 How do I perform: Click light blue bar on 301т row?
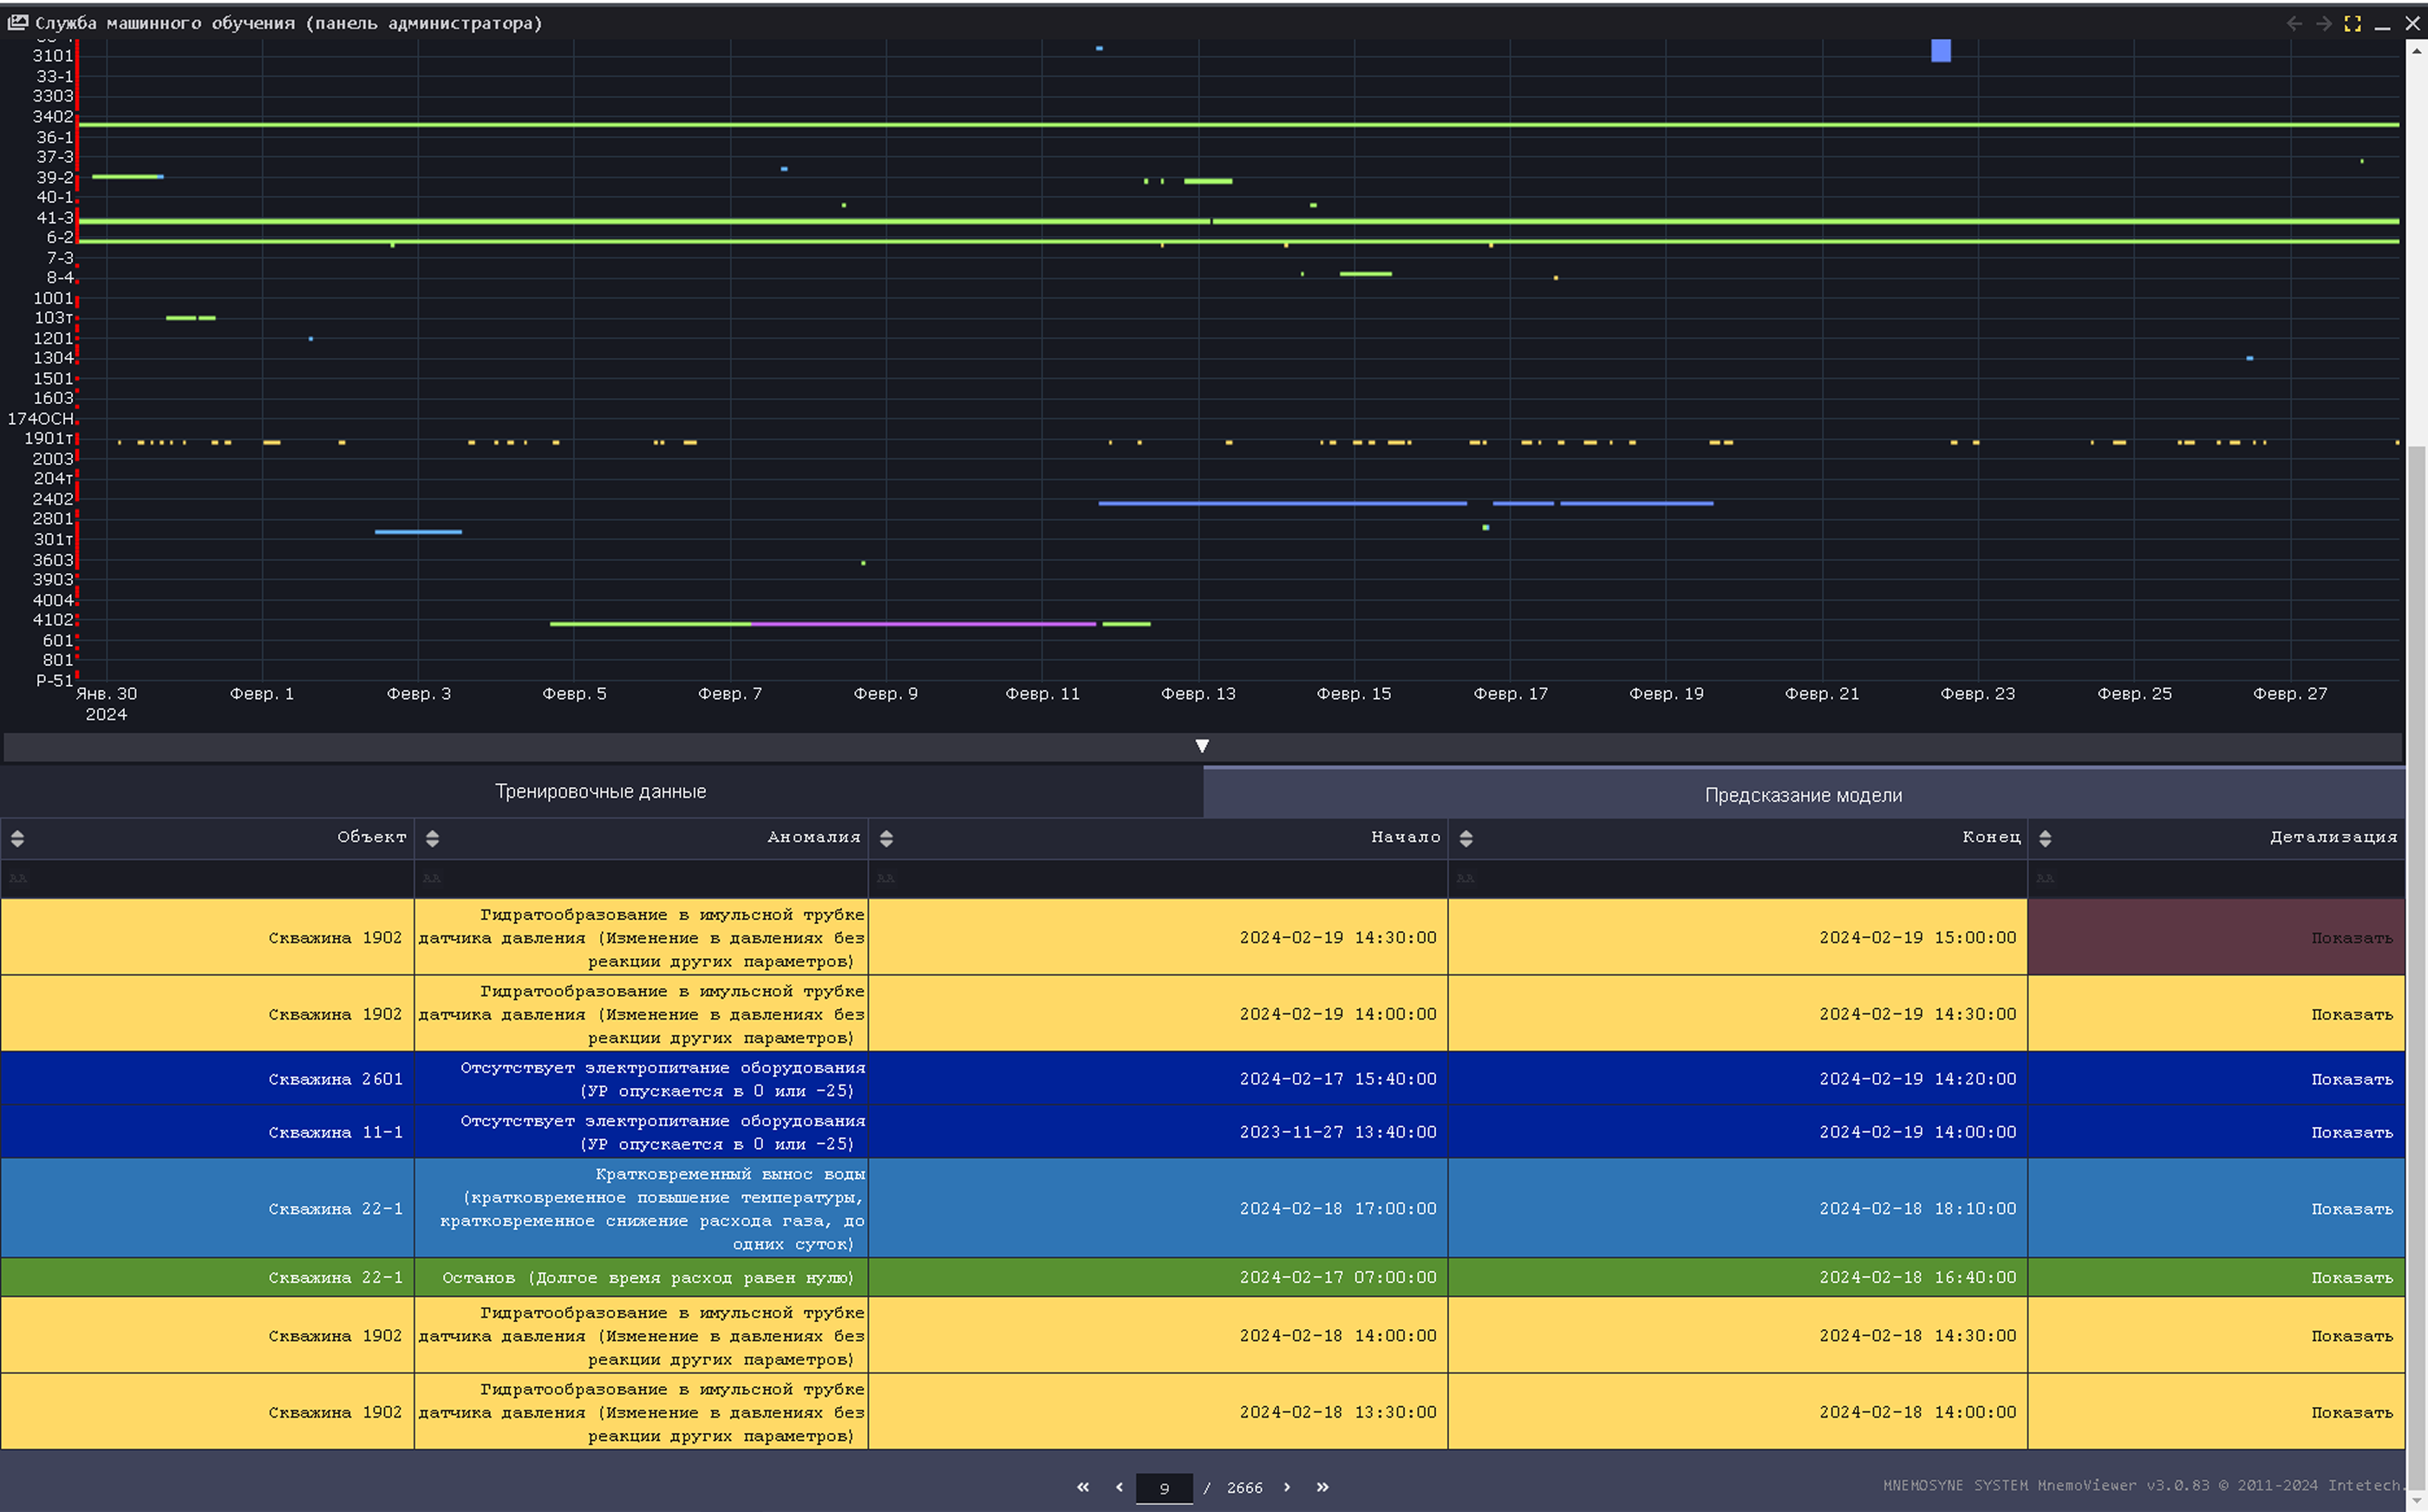pyautogui.click(x=418, y=532)
